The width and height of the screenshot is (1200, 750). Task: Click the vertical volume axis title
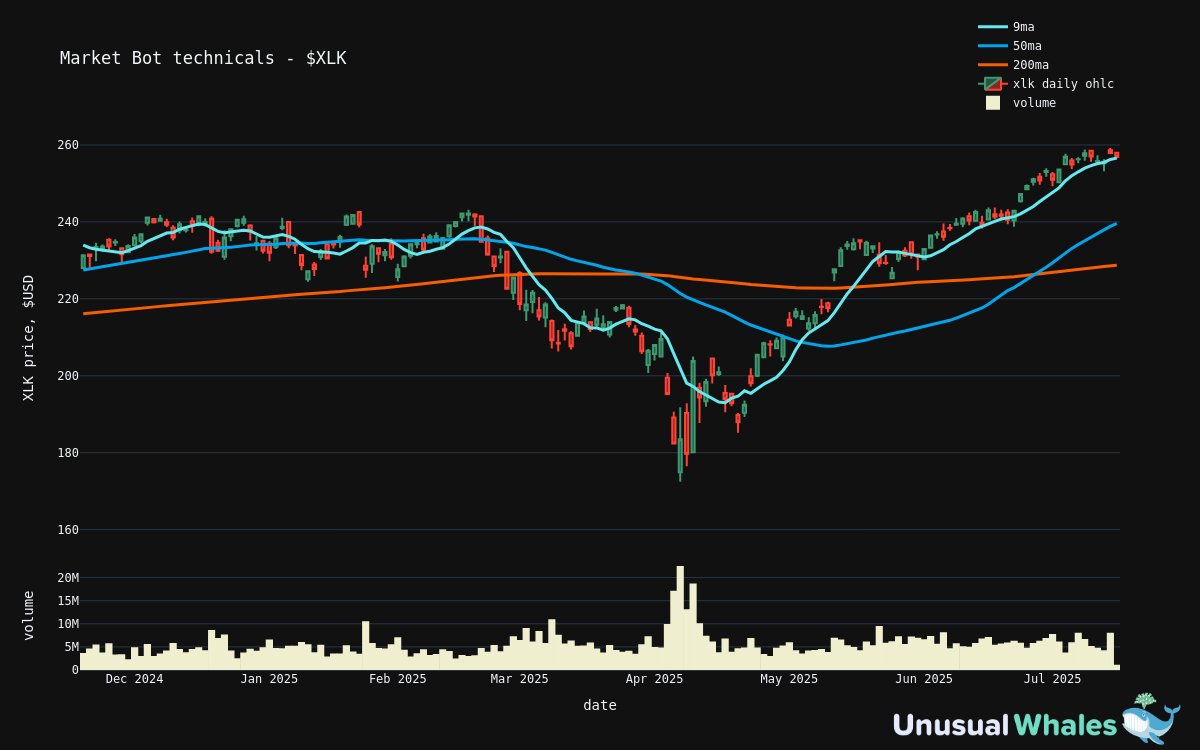28,615
